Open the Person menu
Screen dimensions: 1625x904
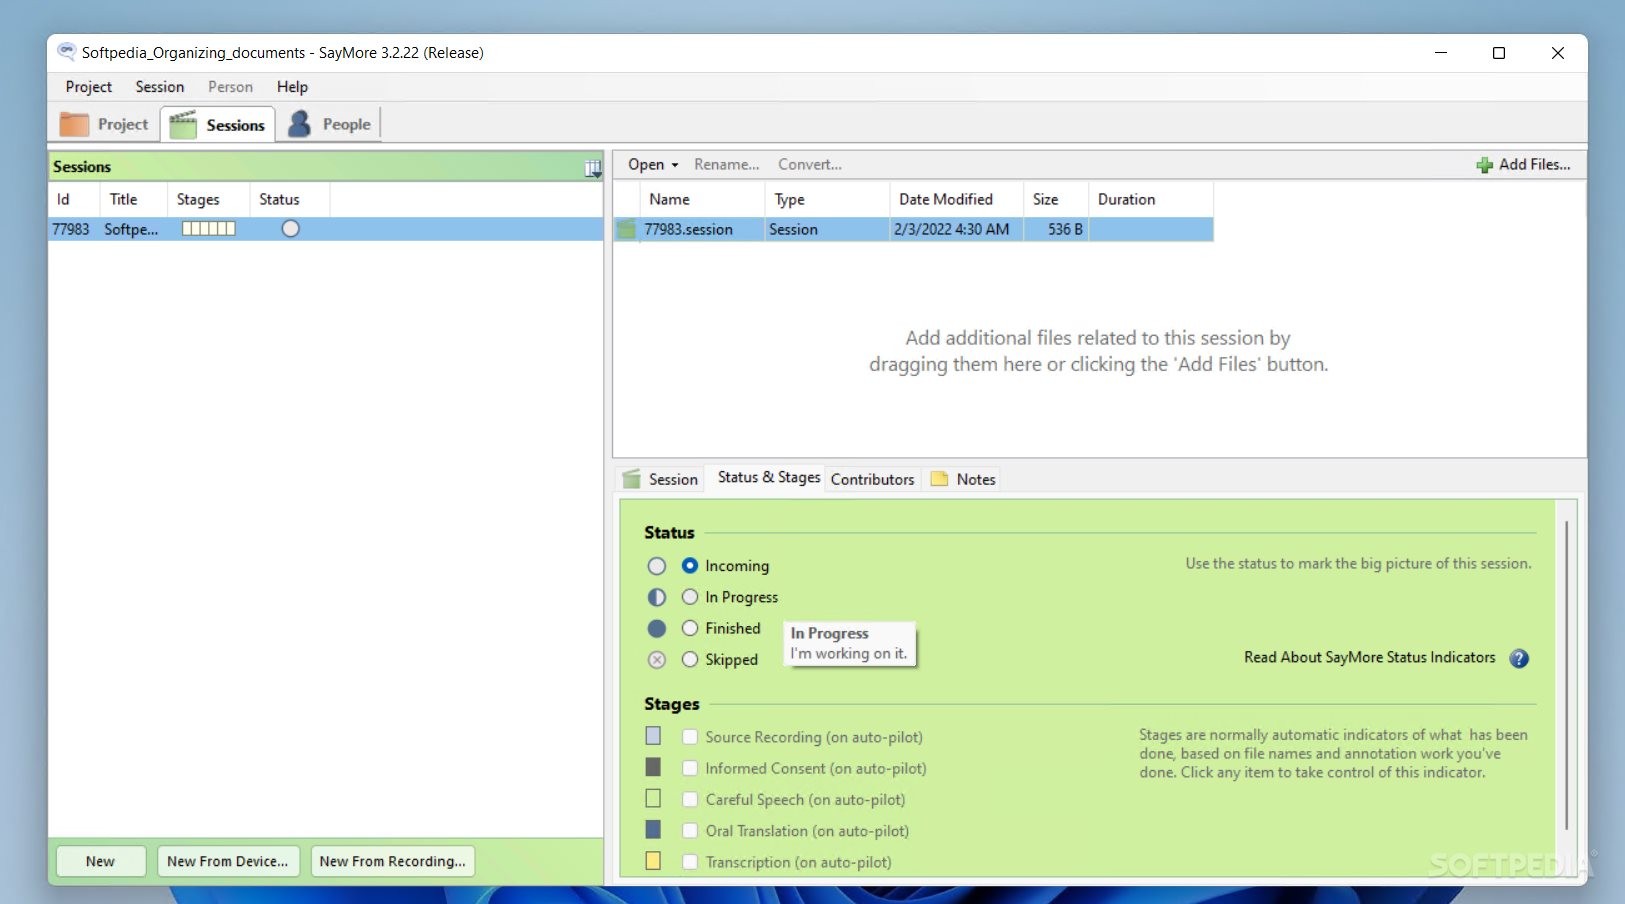[230, 87]
